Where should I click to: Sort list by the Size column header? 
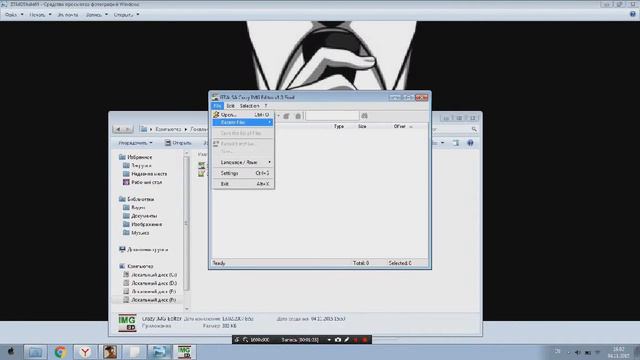click(362, 127)
